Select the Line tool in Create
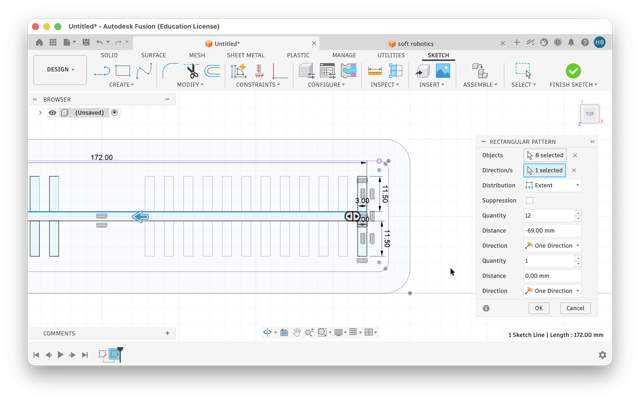Viewport: 640px width, 402px height. 102,71
